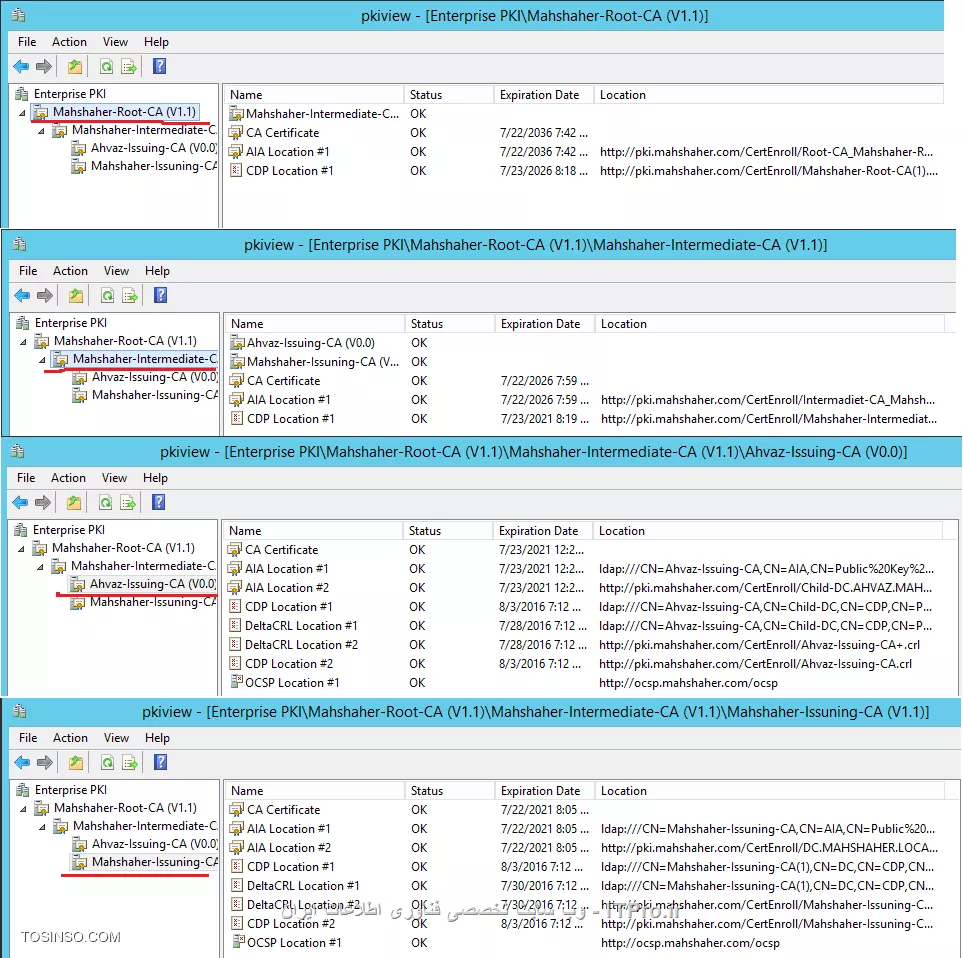Viewport: 963px width, 958px height.
Task: Click Up one level icon in Mahshaher-Issuning-CA window
Action: click(x=76, y=762)
